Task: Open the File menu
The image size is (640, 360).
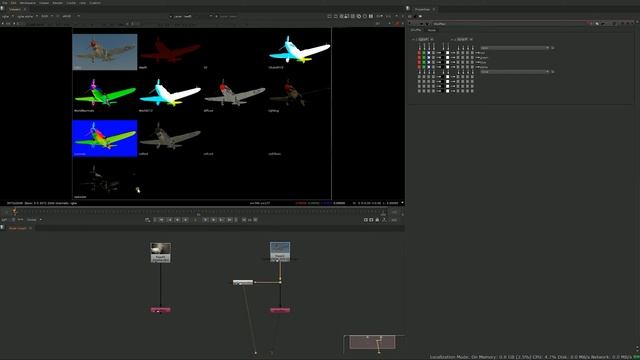Action: tap(4, 3)
